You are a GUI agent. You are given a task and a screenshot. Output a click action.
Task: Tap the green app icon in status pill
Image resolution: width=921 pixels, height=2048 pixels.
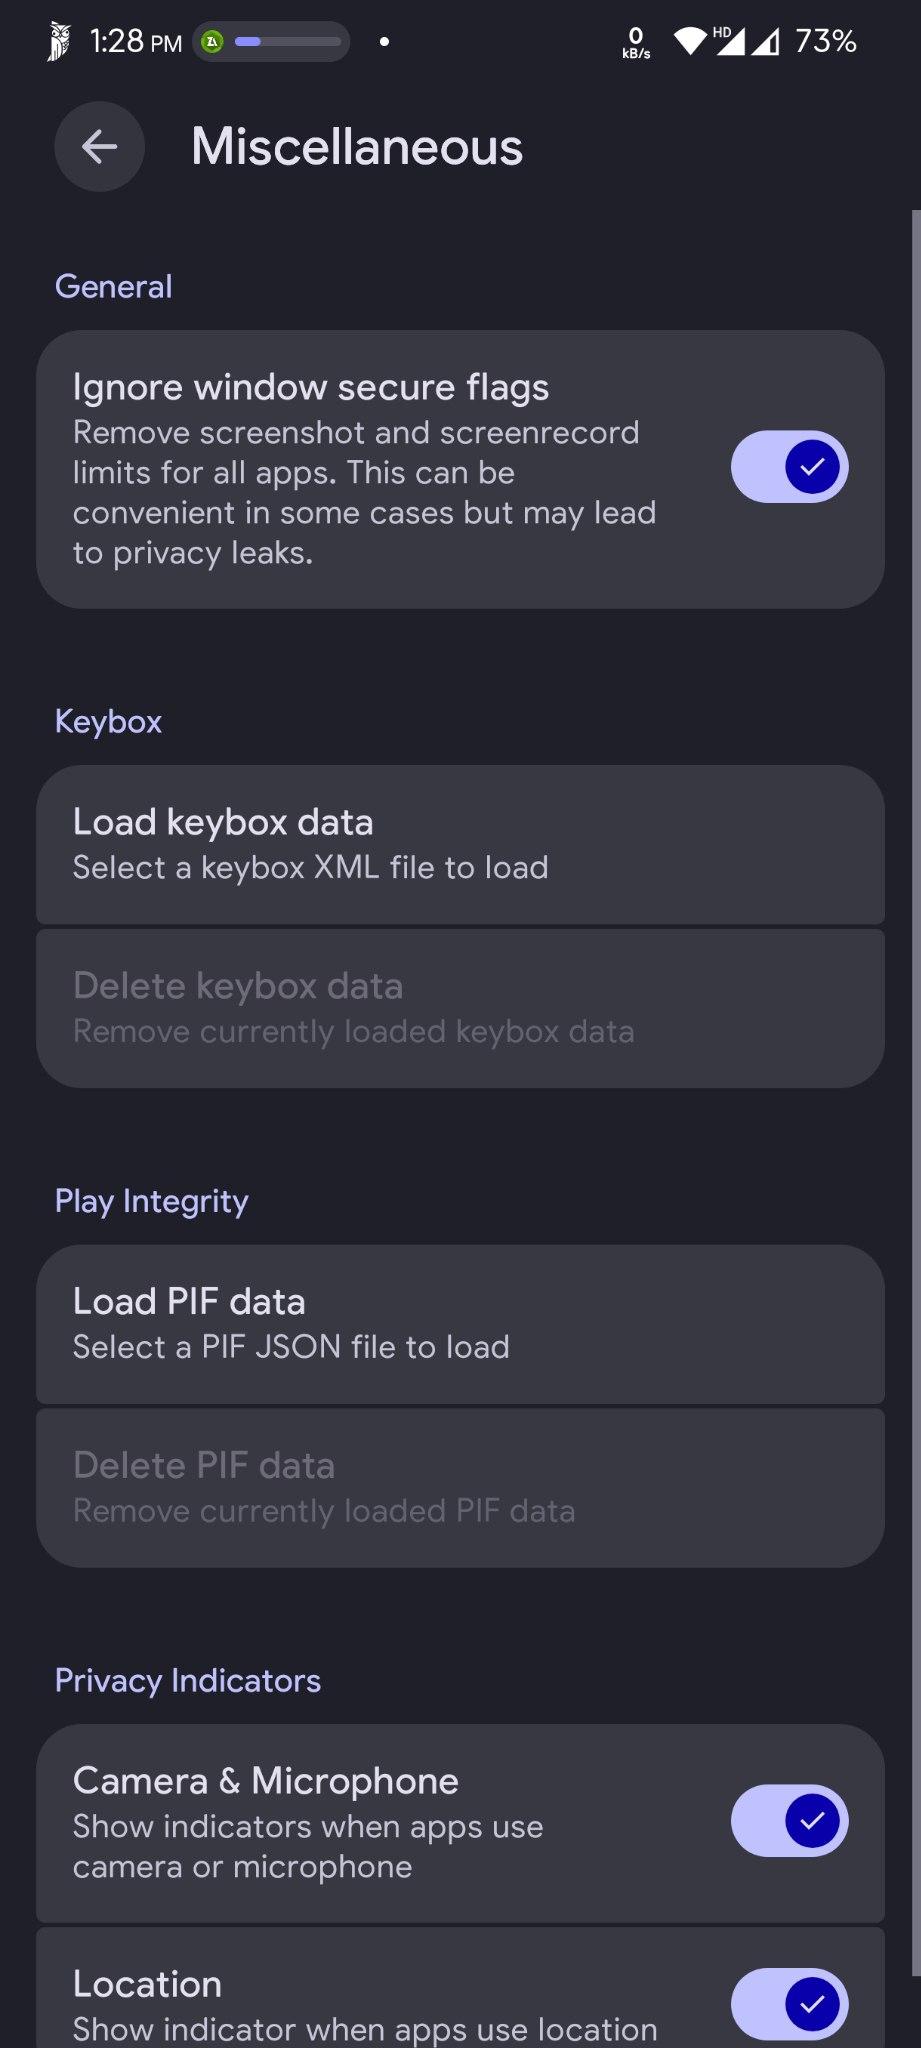pos(212,42)
